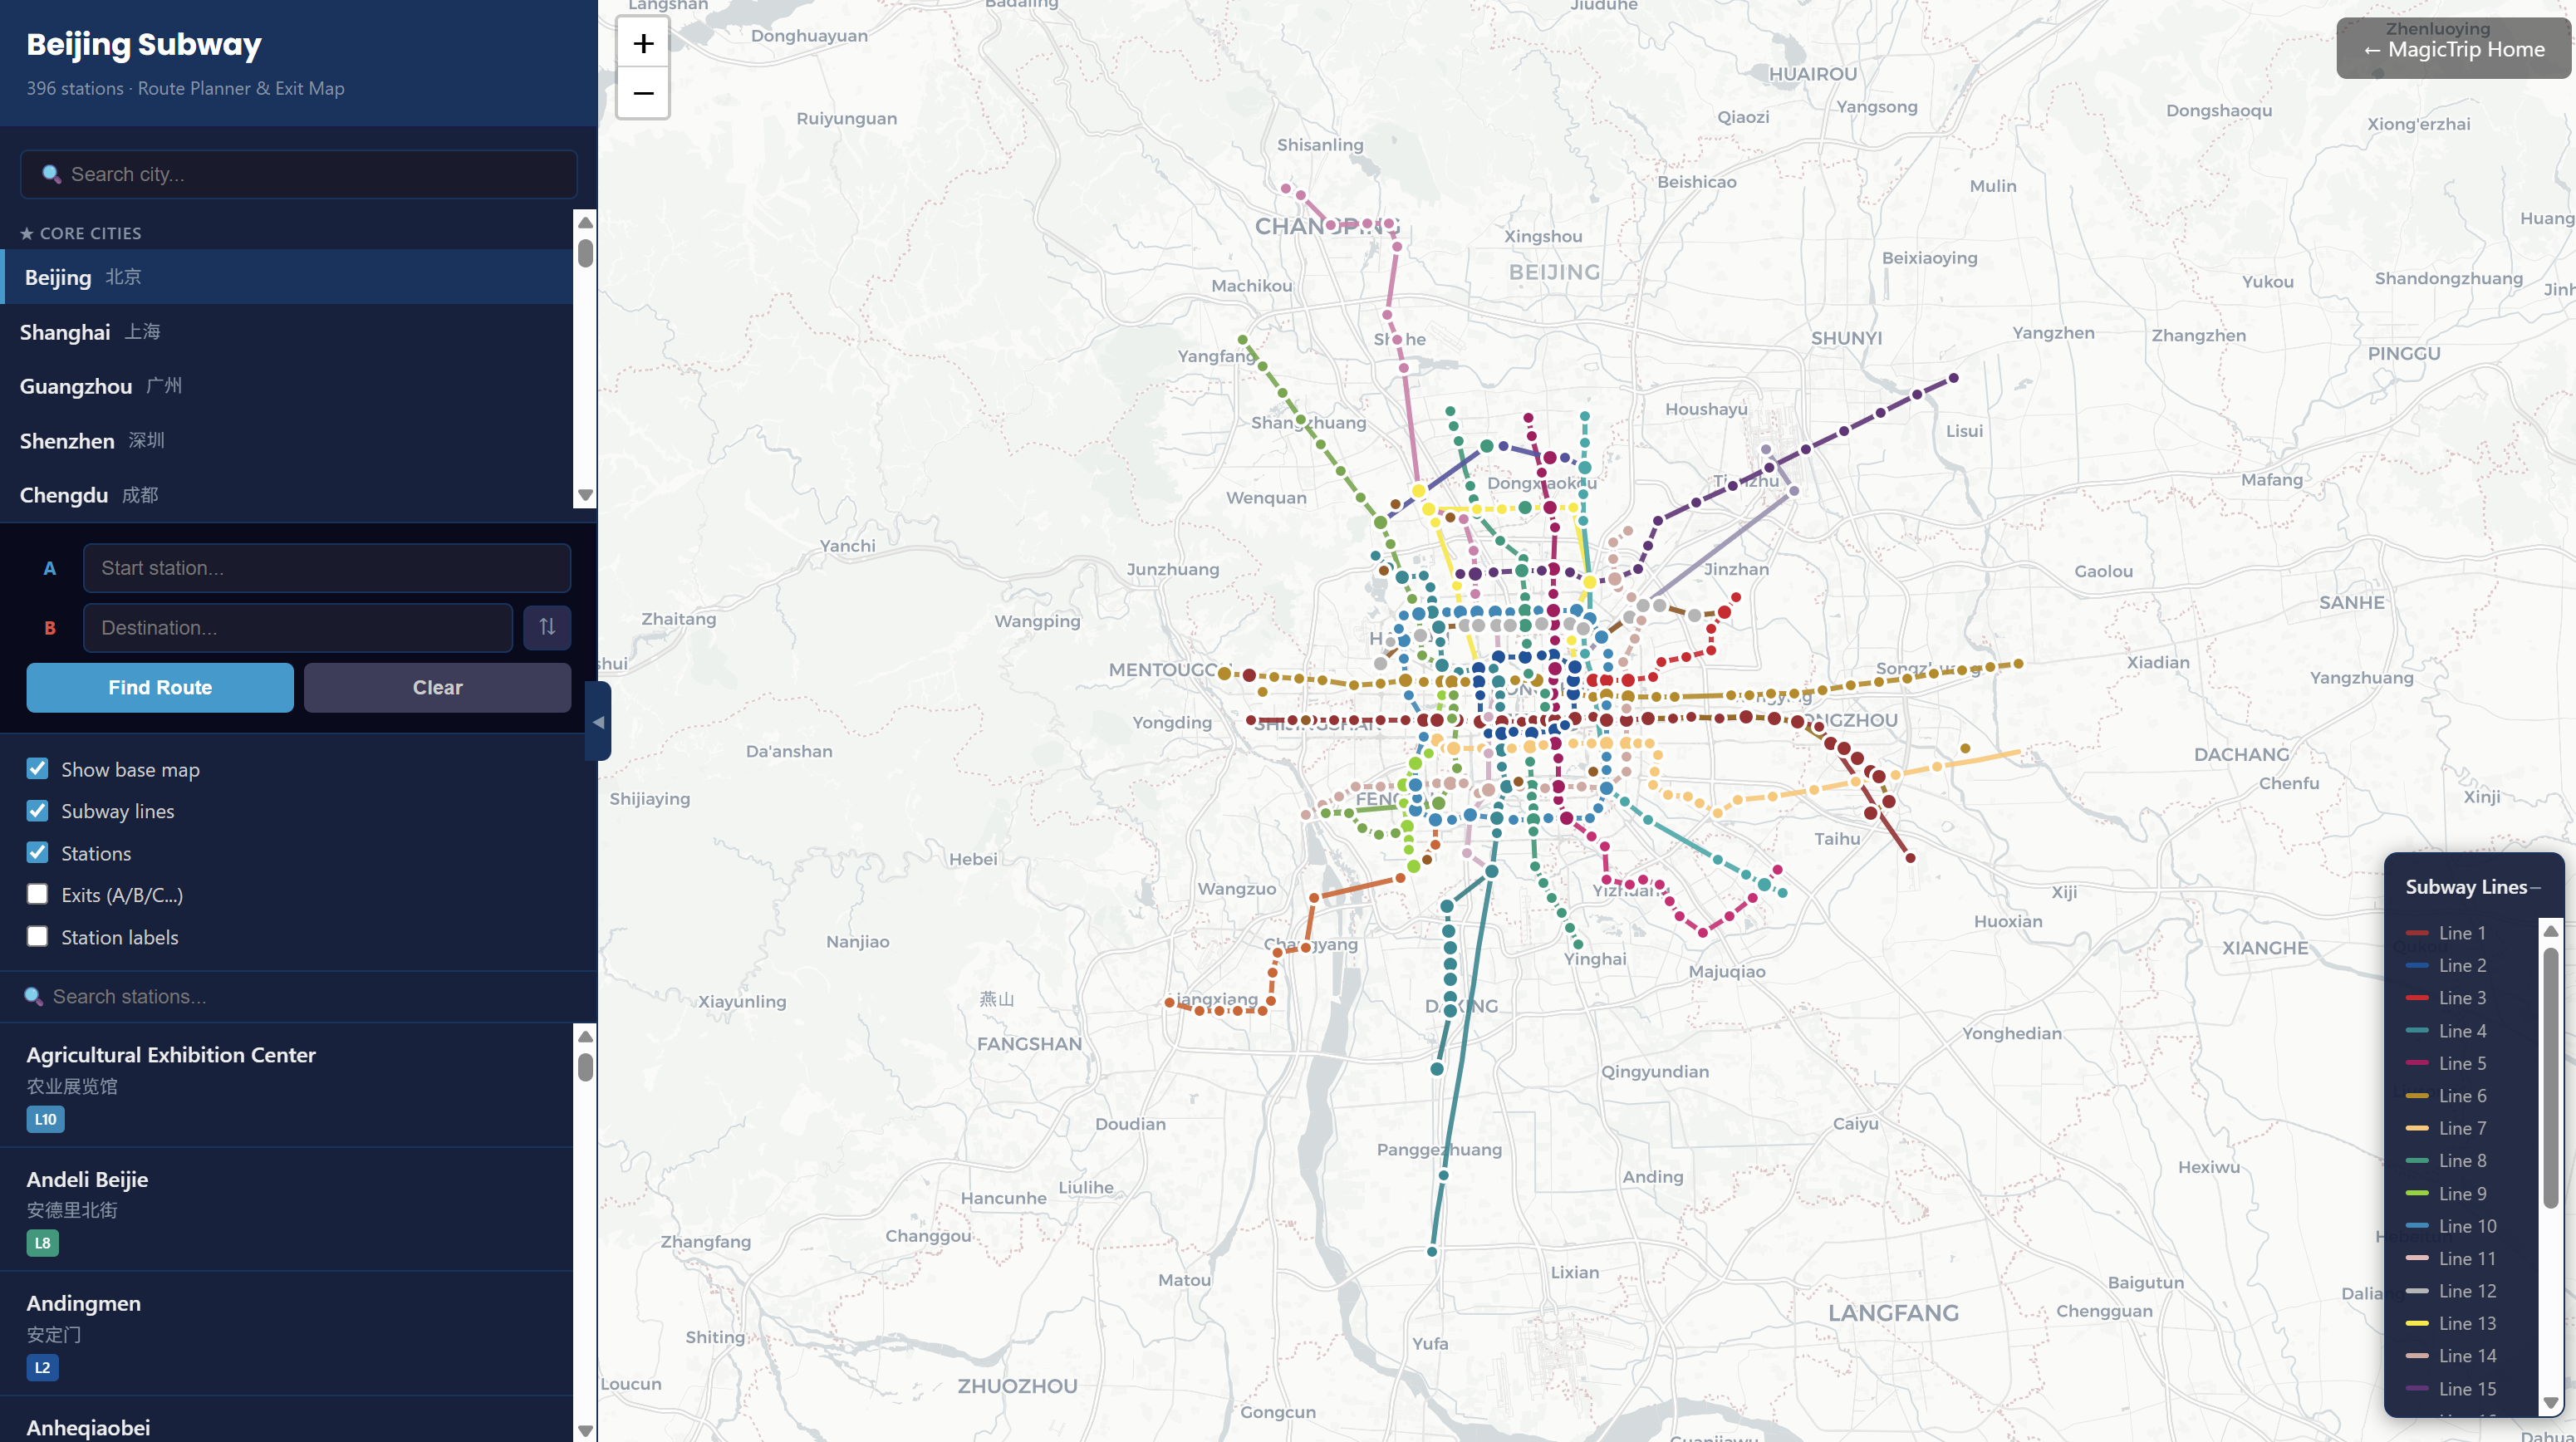Uncheck the Stations checkbox
The image size is (2576, 1442).
[x=37, y=853]
